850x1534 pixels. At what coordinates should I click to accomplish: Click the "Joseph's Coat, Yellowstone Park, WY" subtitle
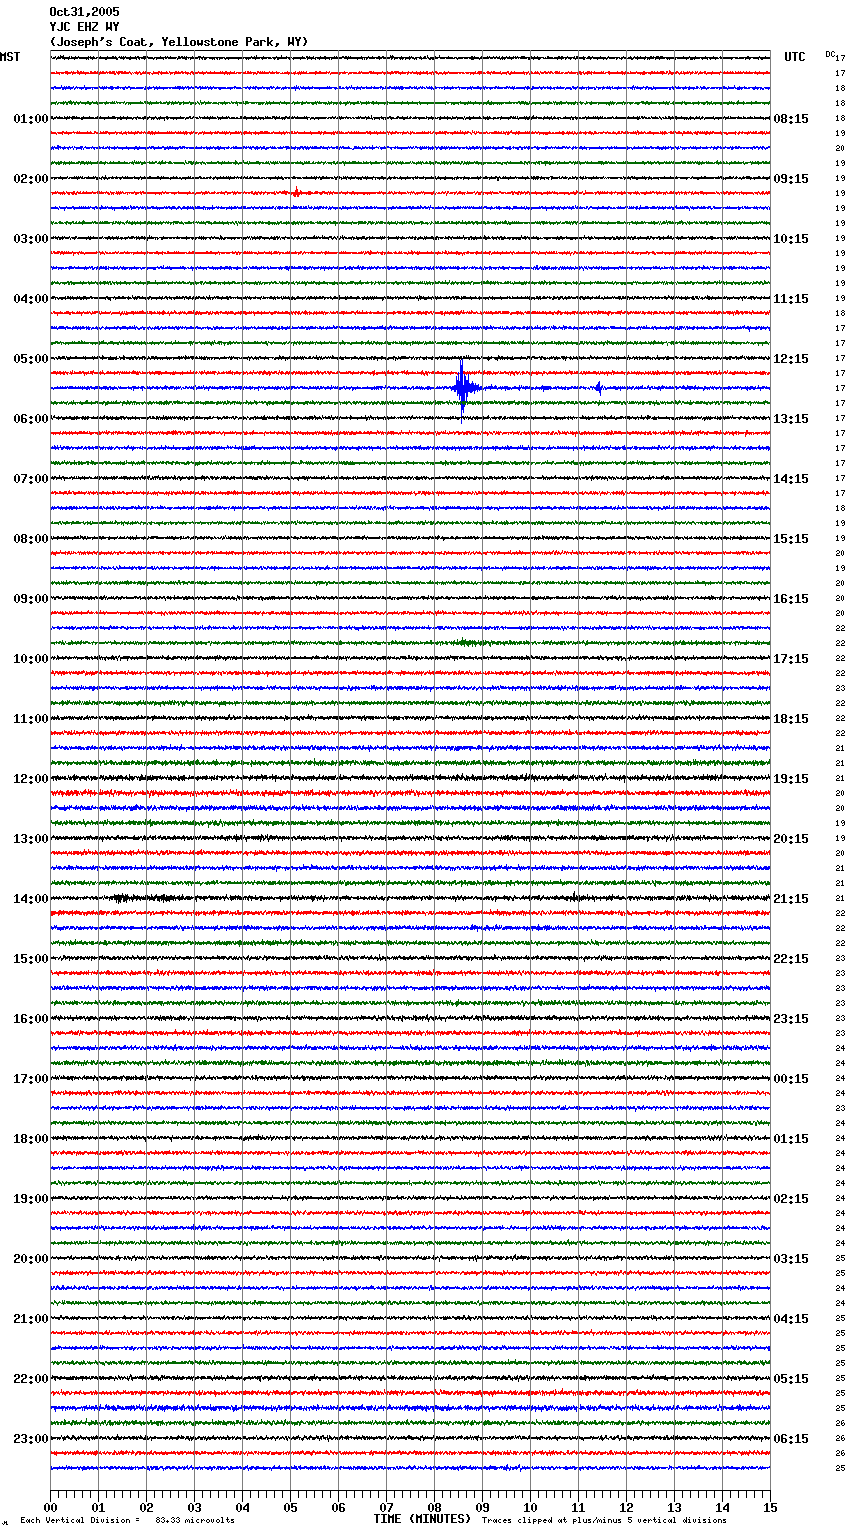179,42
